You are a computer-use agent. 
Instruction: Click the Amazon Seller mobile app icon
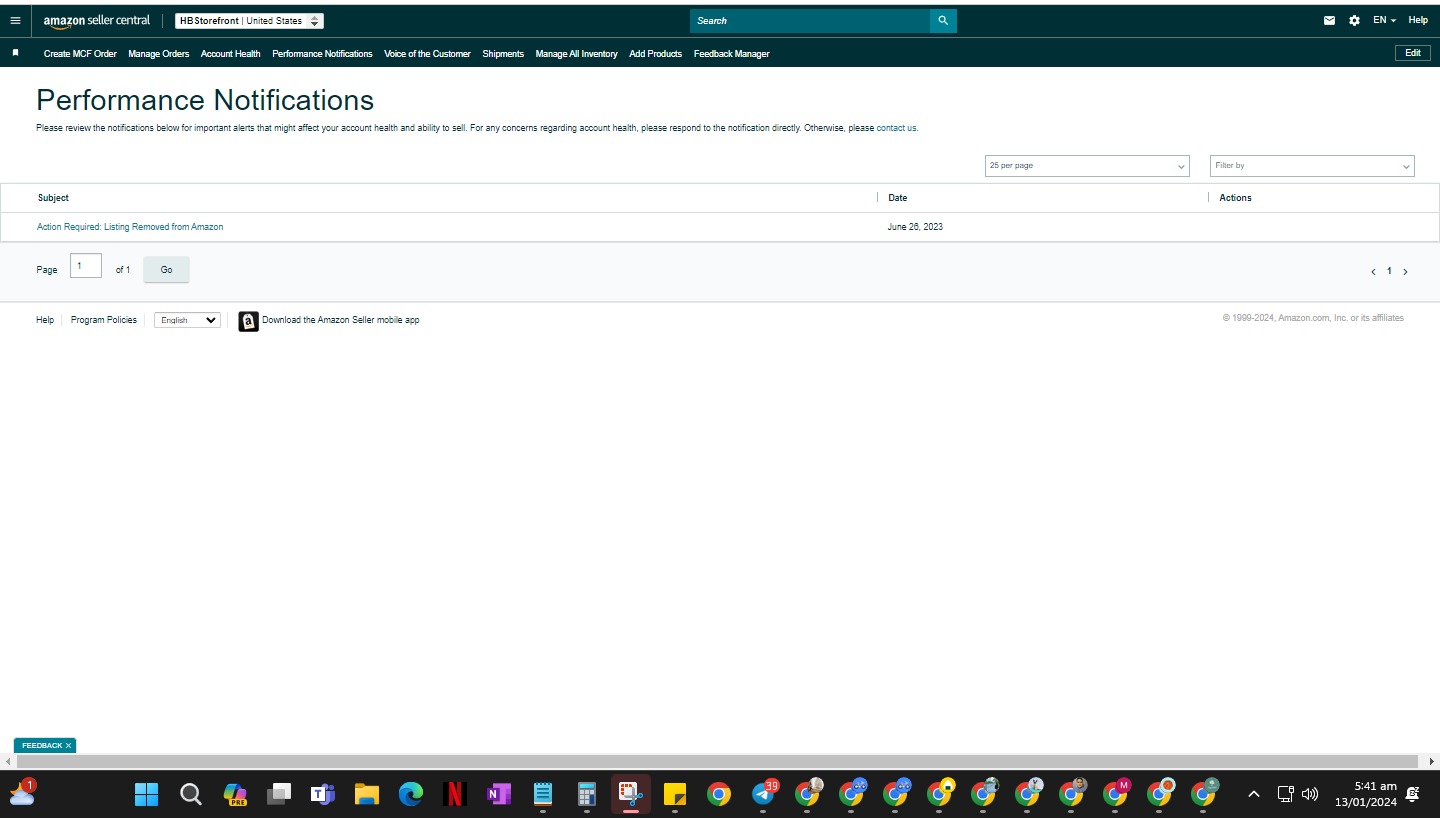248,321
